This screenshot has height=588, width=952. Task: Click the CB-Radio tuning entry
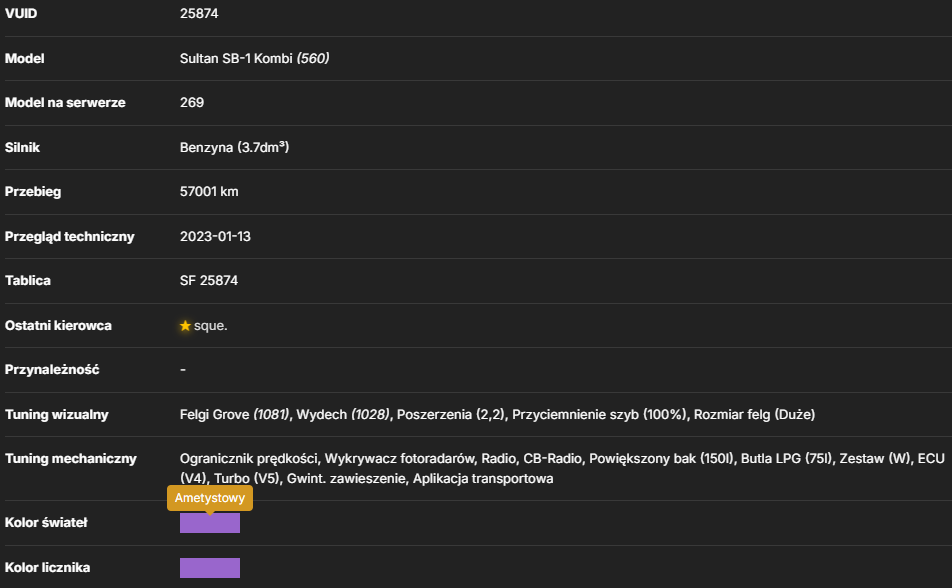[x=552, y=459]
